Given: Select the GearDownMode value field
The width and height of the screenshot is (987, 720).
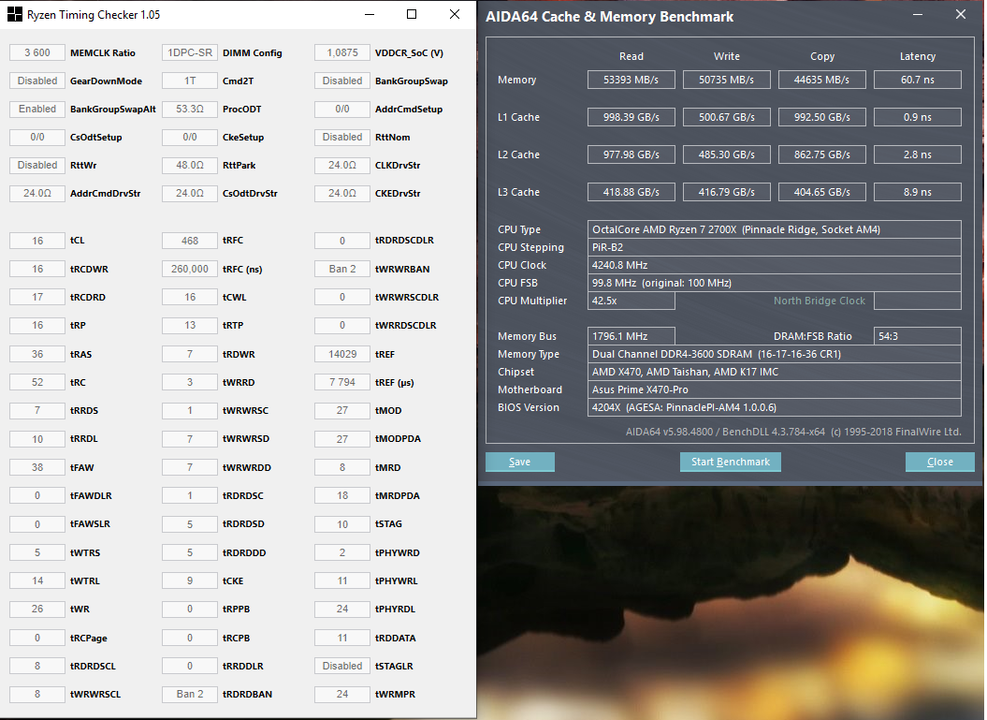Looking at the screenshot, I should coord(37,81).
